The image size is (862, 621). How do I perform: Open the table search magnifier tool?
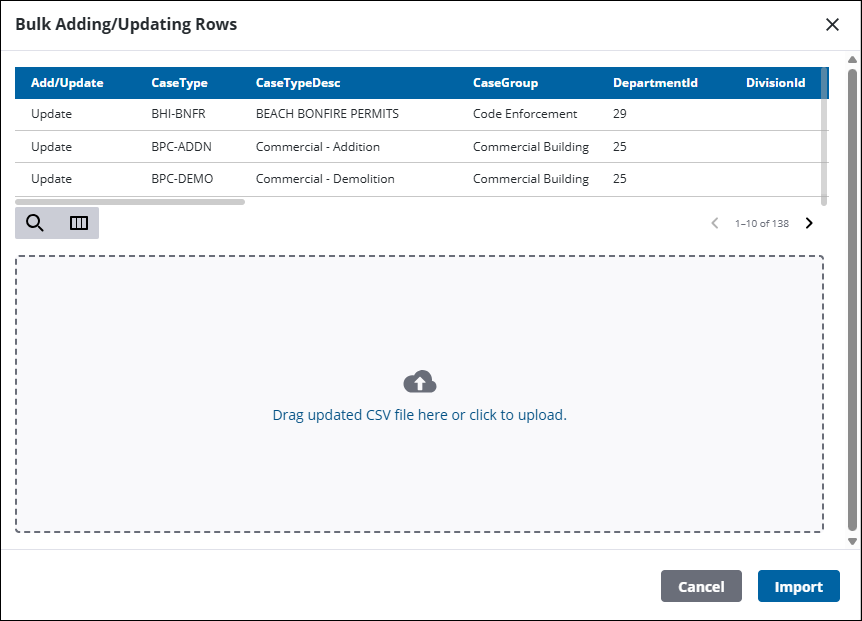click(x=35, y=223)
